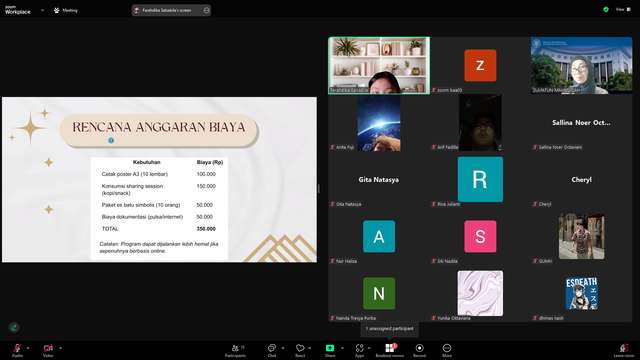Select the zoom baa03 participant tile
640x360 pixels.
pyautogui.click(x=480, y=65)
